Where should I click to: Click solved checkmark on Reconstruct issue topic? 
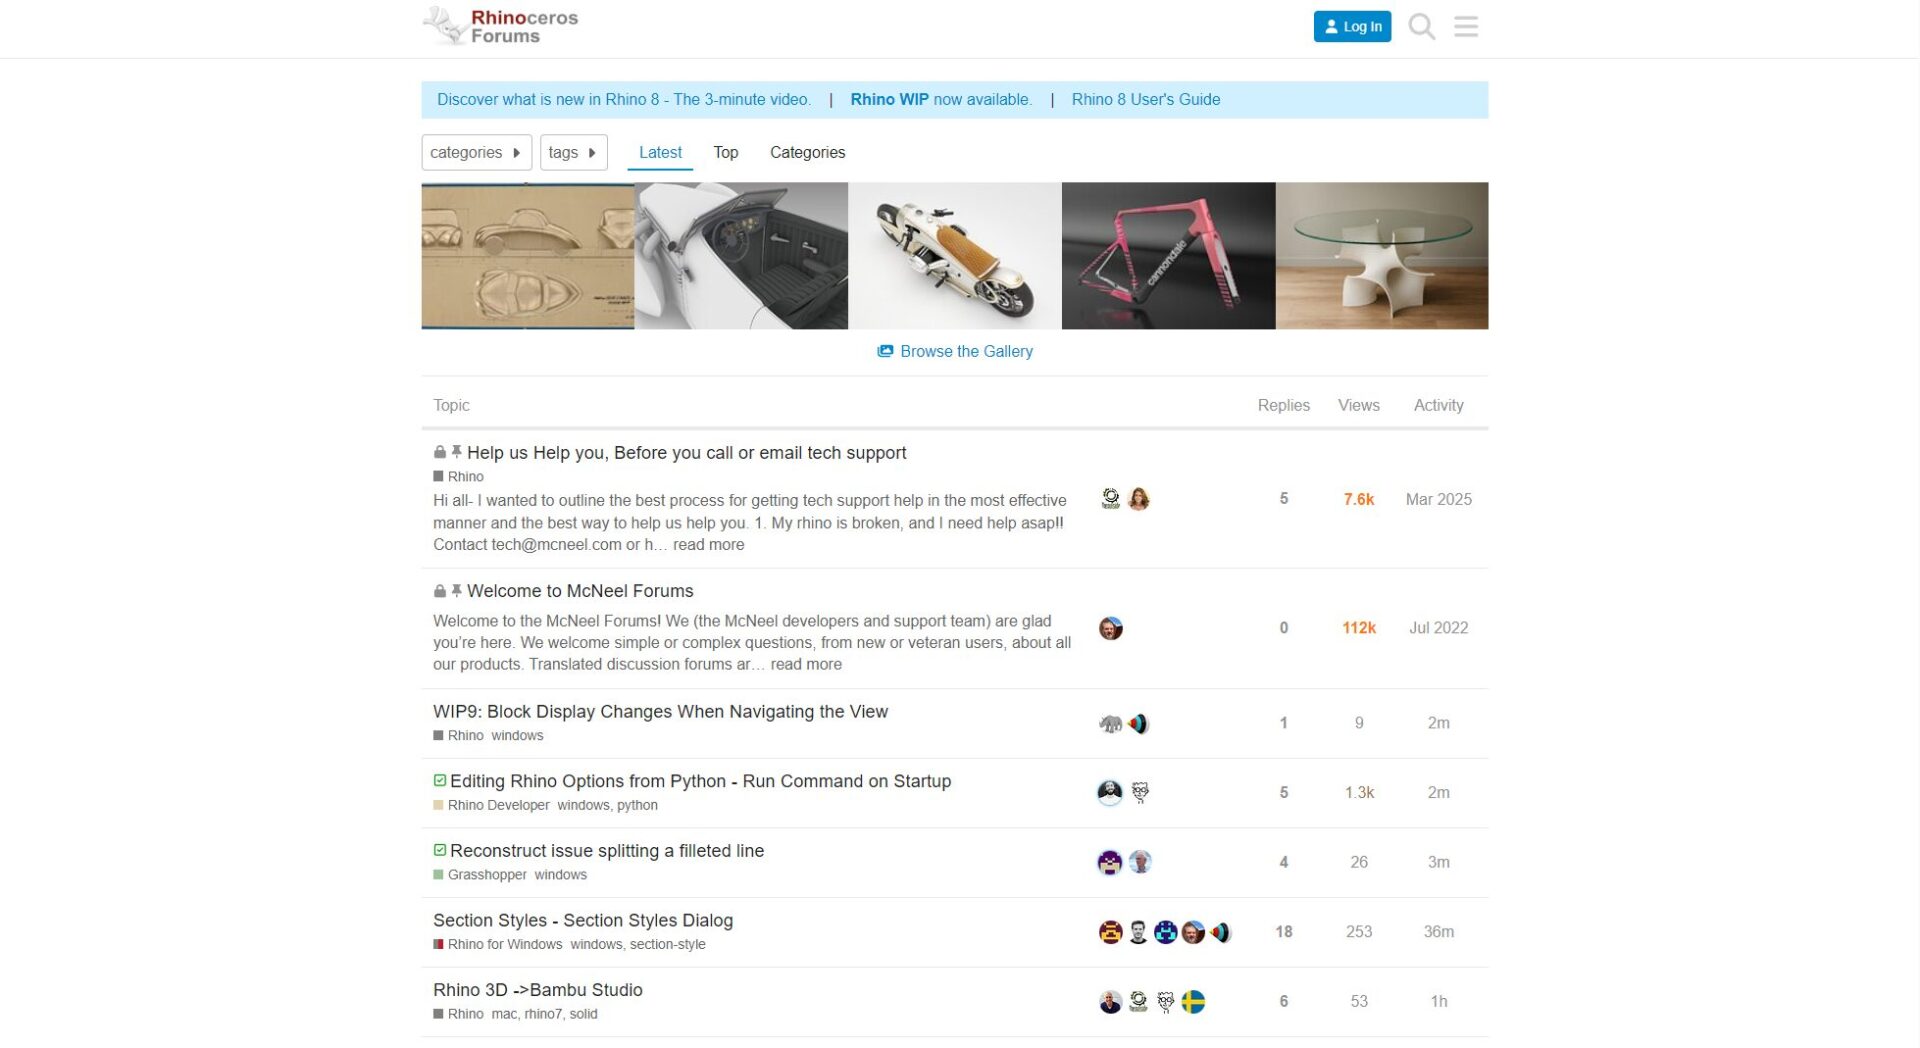(440, 851)
